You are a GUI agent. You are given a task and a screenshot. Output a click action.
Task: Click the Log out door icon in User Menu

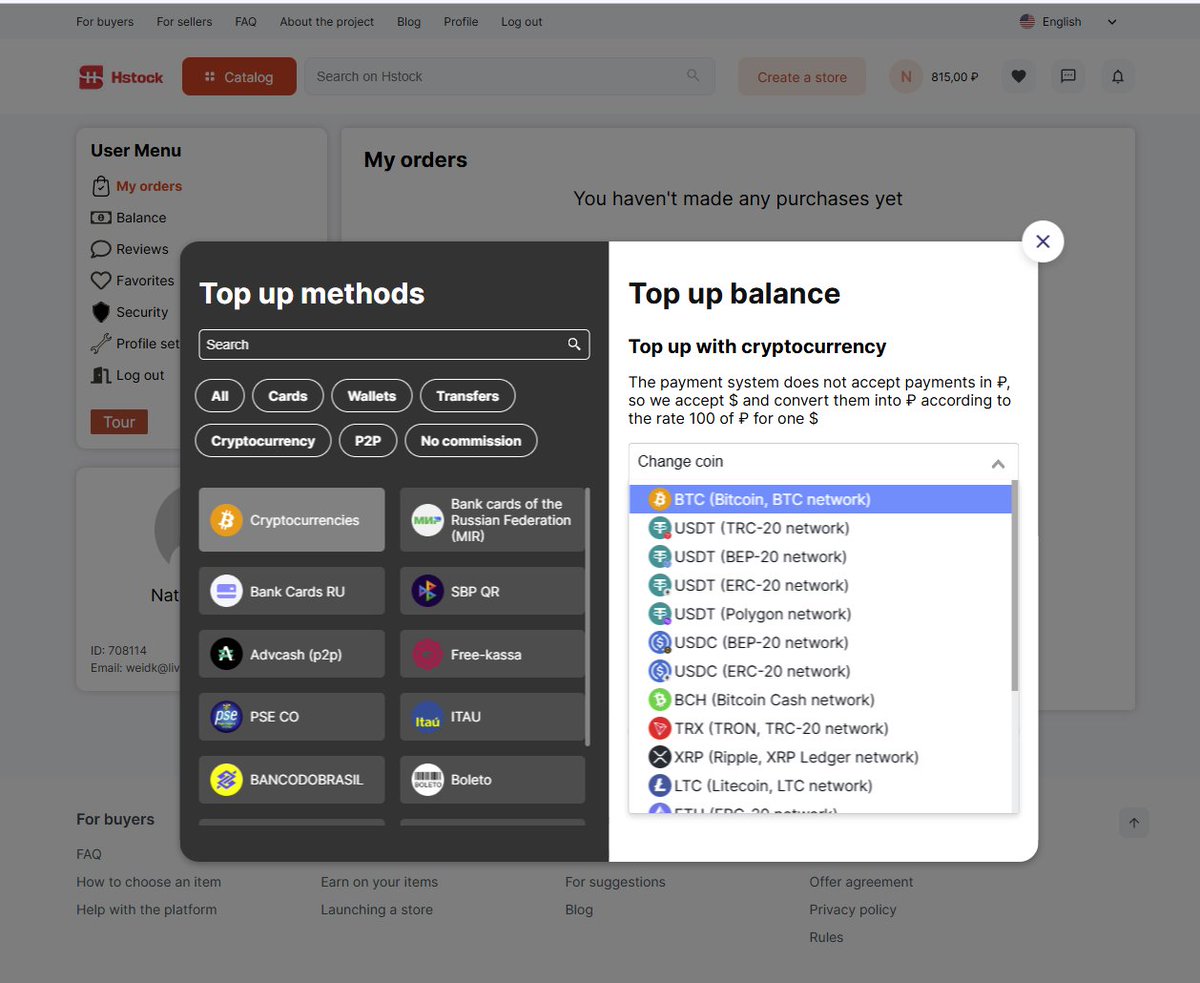[100, 375]
